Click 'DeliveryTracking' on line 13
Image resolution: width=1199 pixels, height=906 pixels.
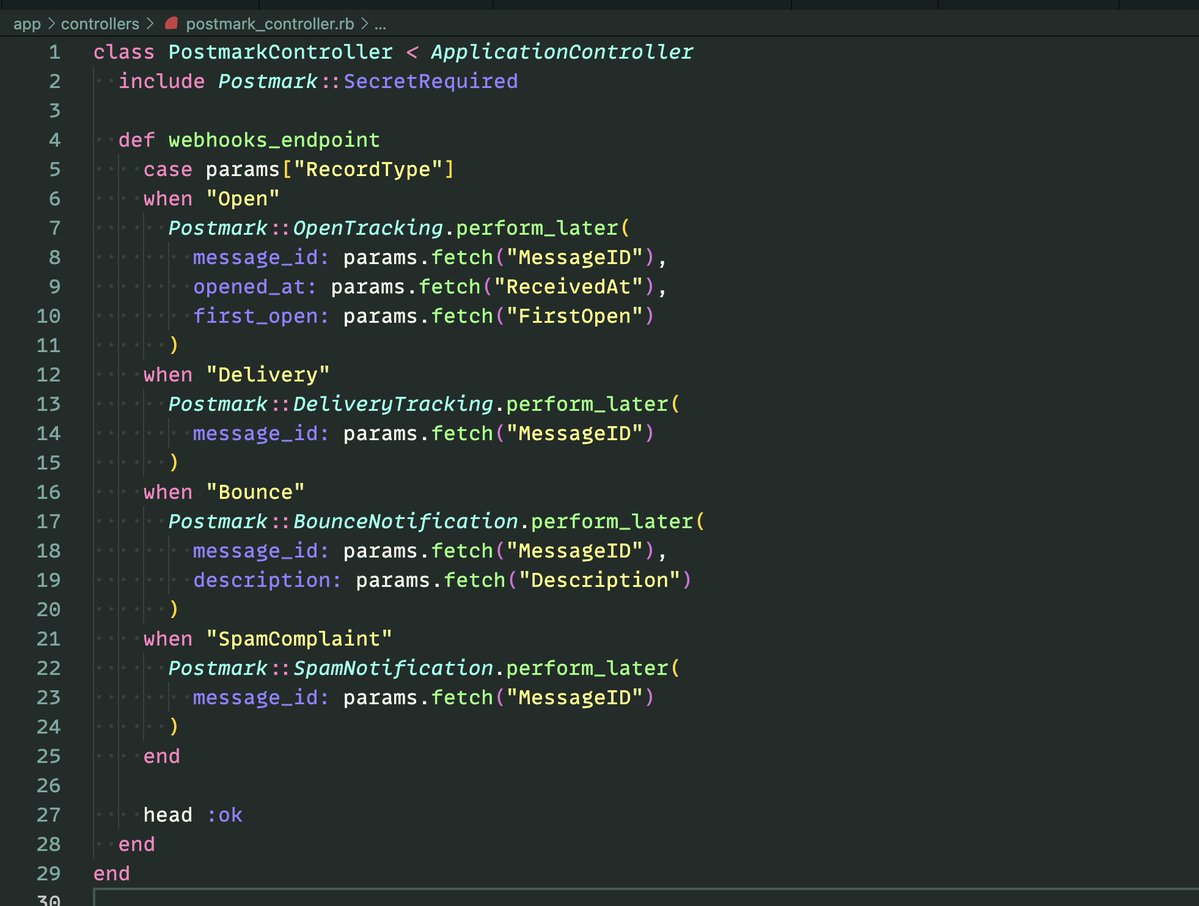(x=393, y=404)
